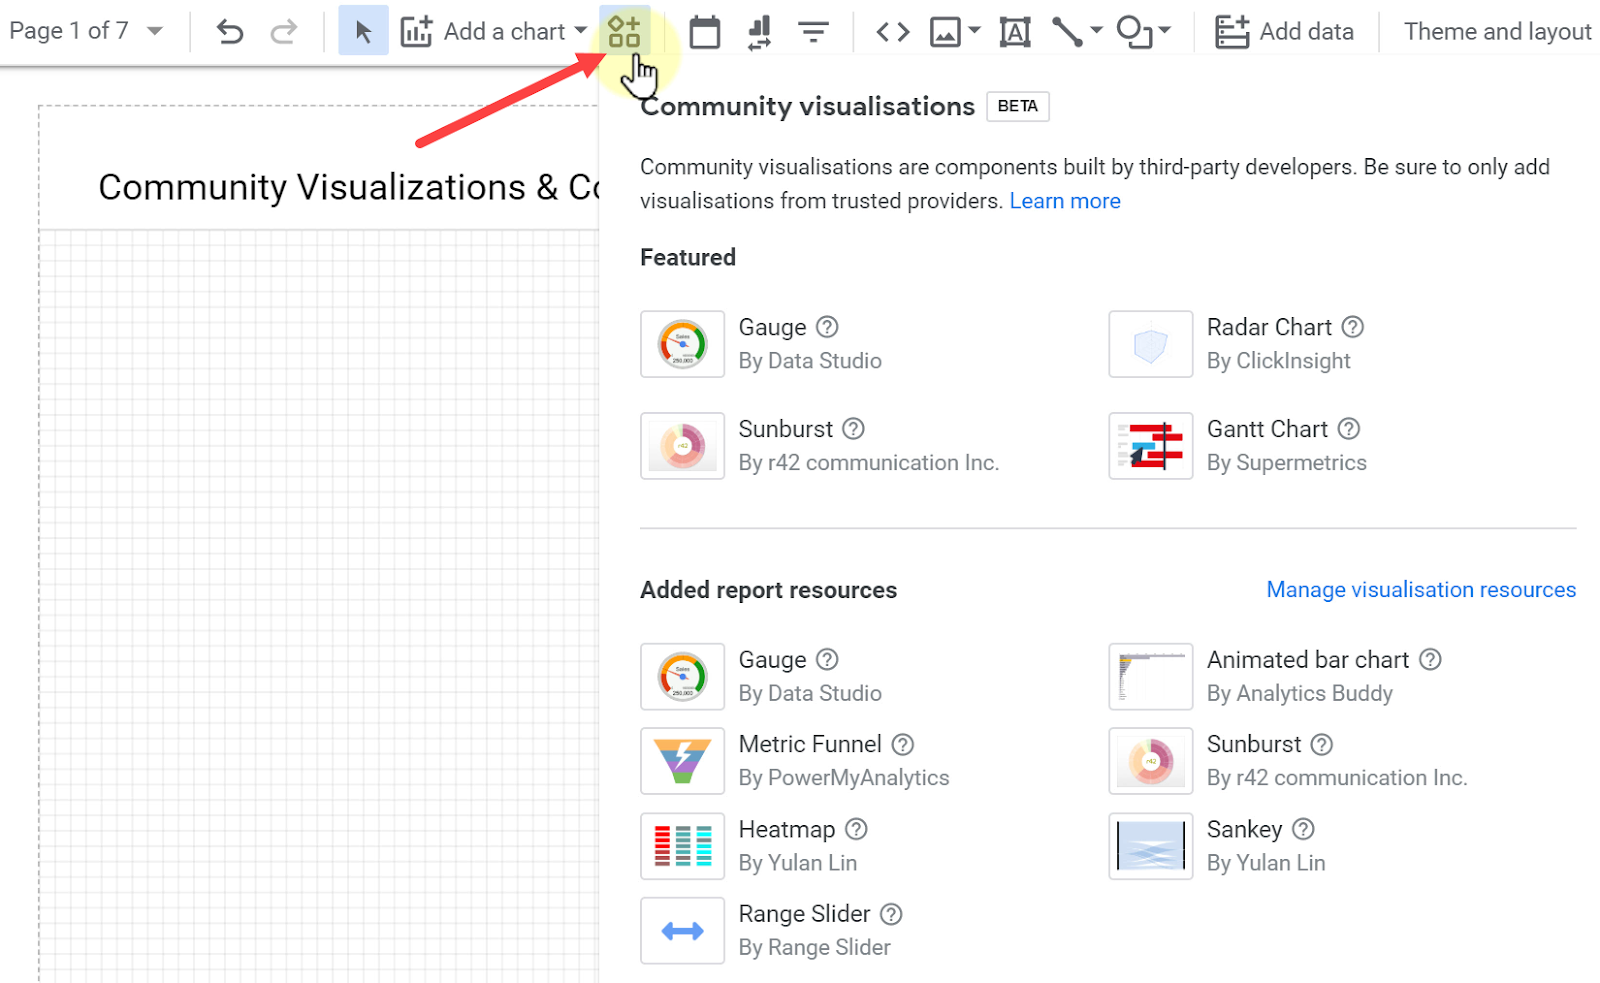The image size is (1600, 983).
Task: Open help for Sankey
Action: click(x=1303, y=829)
